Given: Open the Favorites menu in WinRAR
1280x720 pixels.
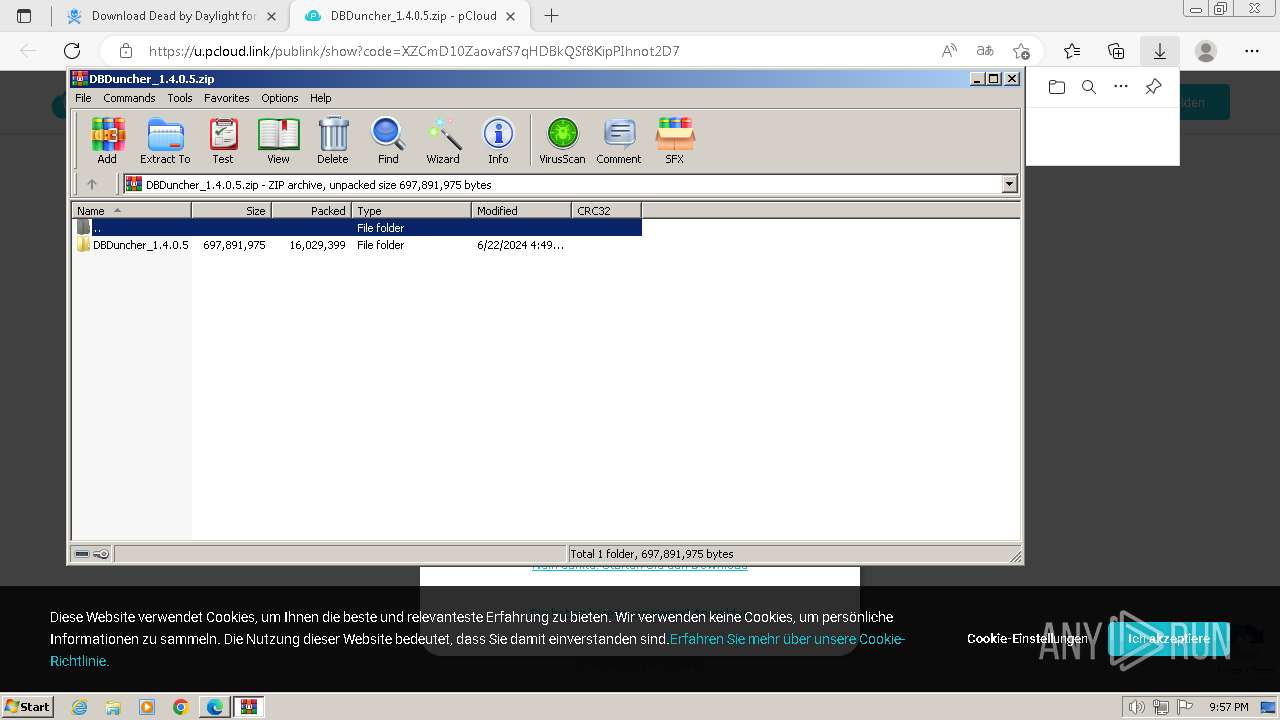Looking at the screenshot, I should pos(227,98).
